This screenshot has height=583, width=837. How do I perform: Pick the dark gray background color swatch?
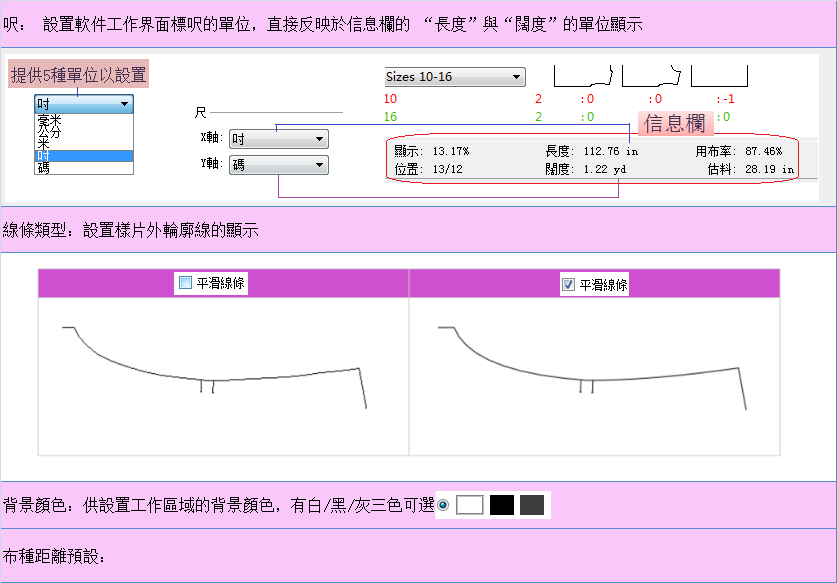pyautogui.click(x=531, y=505)
